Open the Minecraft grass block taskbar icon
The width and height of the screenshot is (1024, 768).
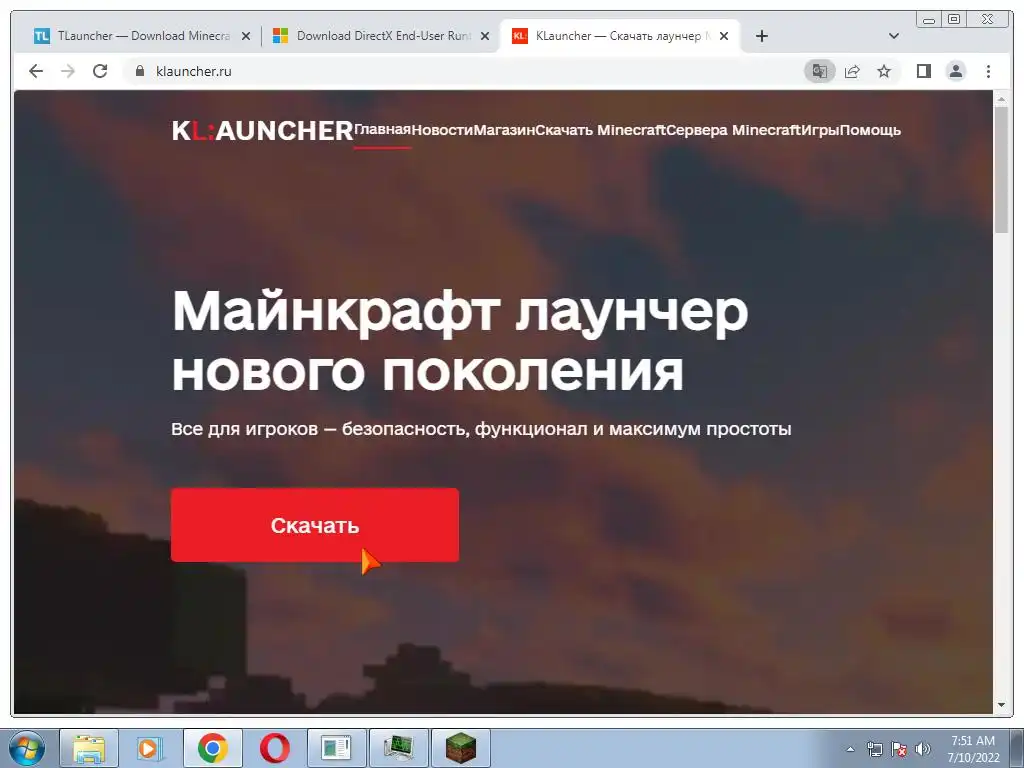pyautogui.click(x=460, y=748)
